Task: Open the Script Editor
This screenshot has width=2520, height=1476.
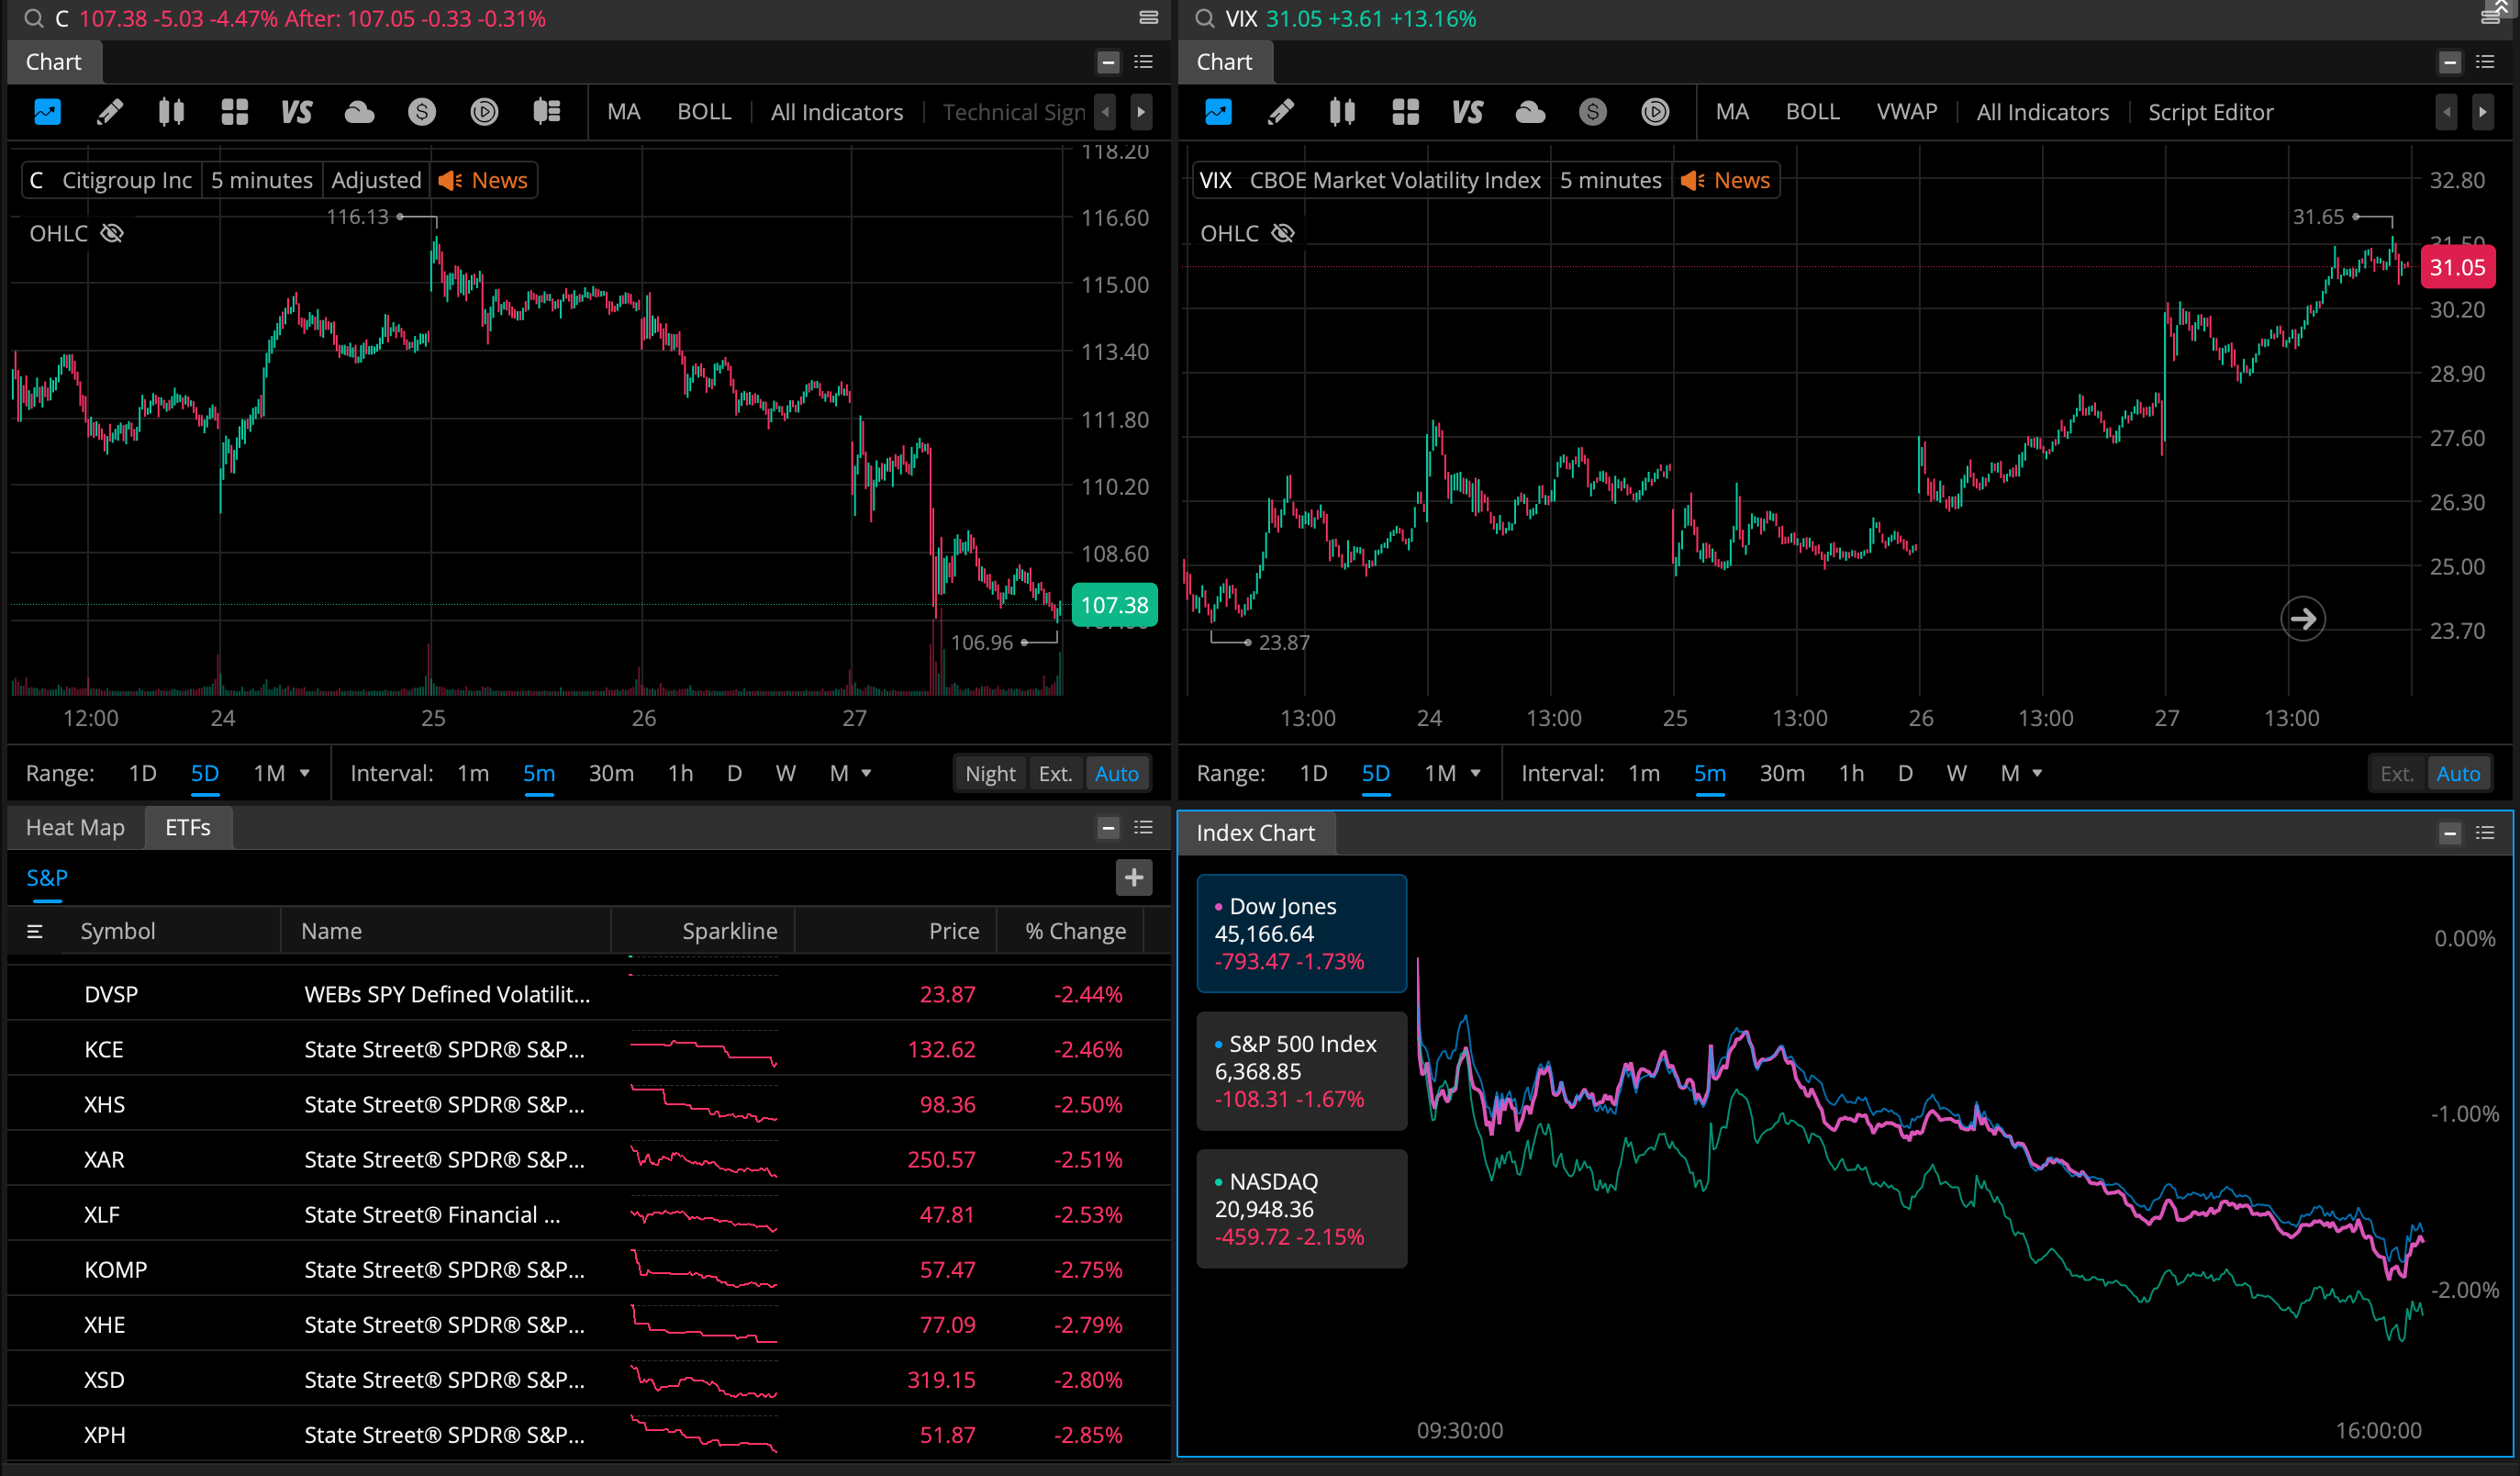Action: pyautogui.click(x=2210, y=112)
